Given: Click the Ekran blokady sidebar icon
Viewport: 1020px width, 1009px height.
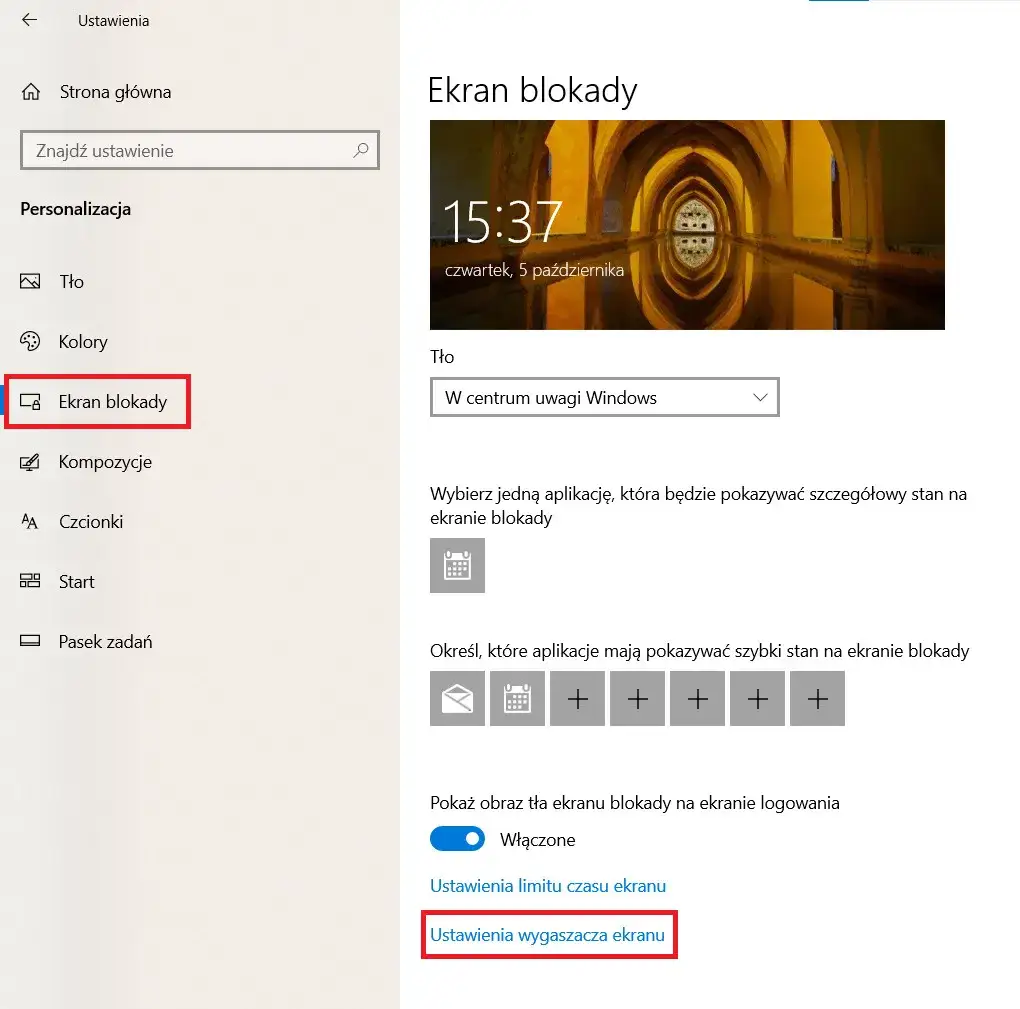Looking at the screenshot, I should coord(30,401).
